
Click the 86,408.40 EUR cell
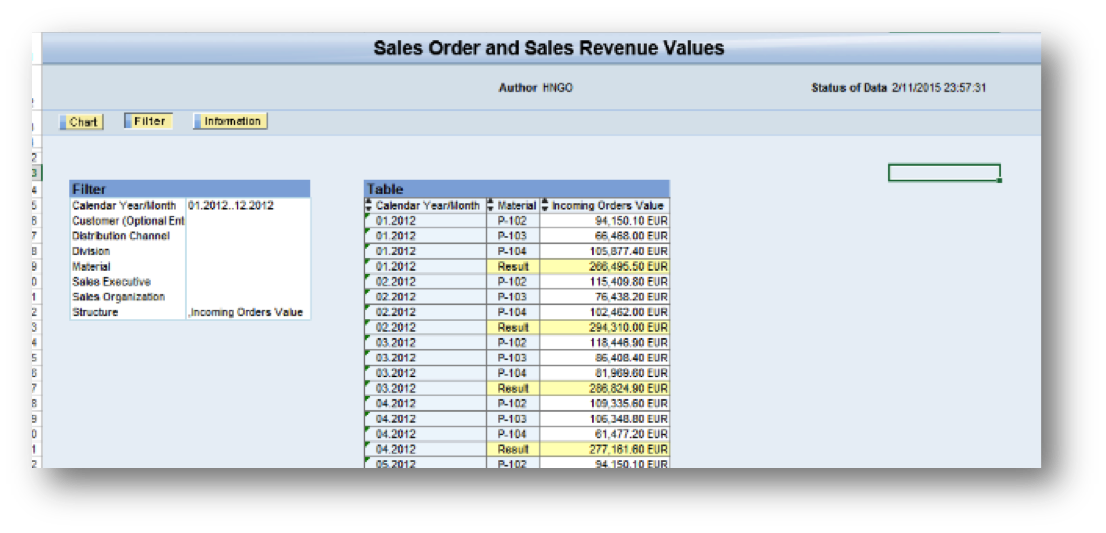605,358
